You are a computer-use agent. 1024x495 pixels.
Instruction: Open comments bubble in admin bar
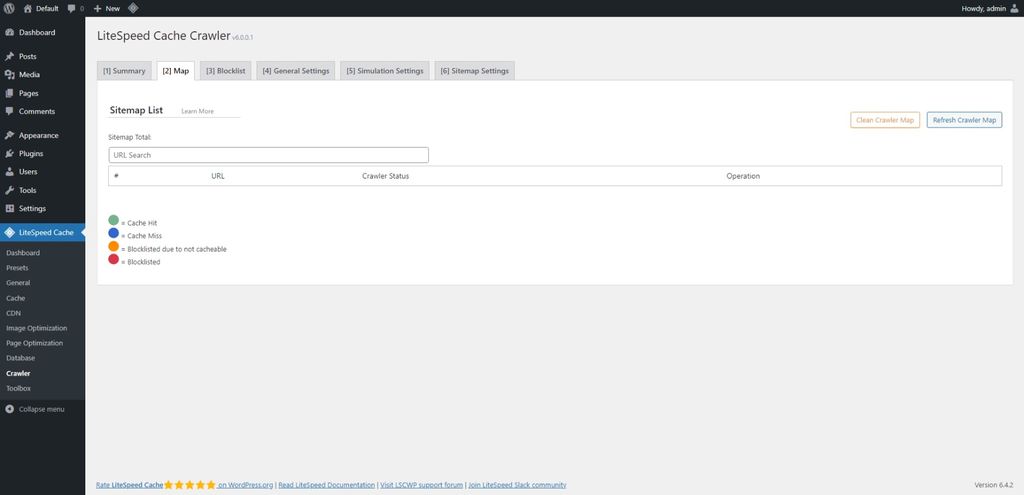coord(72,8)
